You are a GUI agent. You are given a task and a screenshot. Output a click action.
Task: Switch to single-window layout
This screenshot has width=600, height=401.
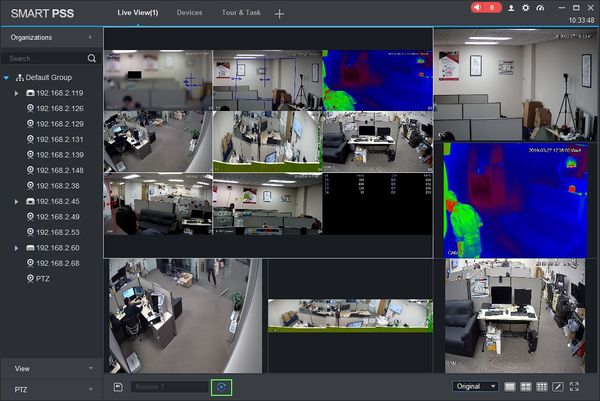pyautogui.click(x=510, y=386)
